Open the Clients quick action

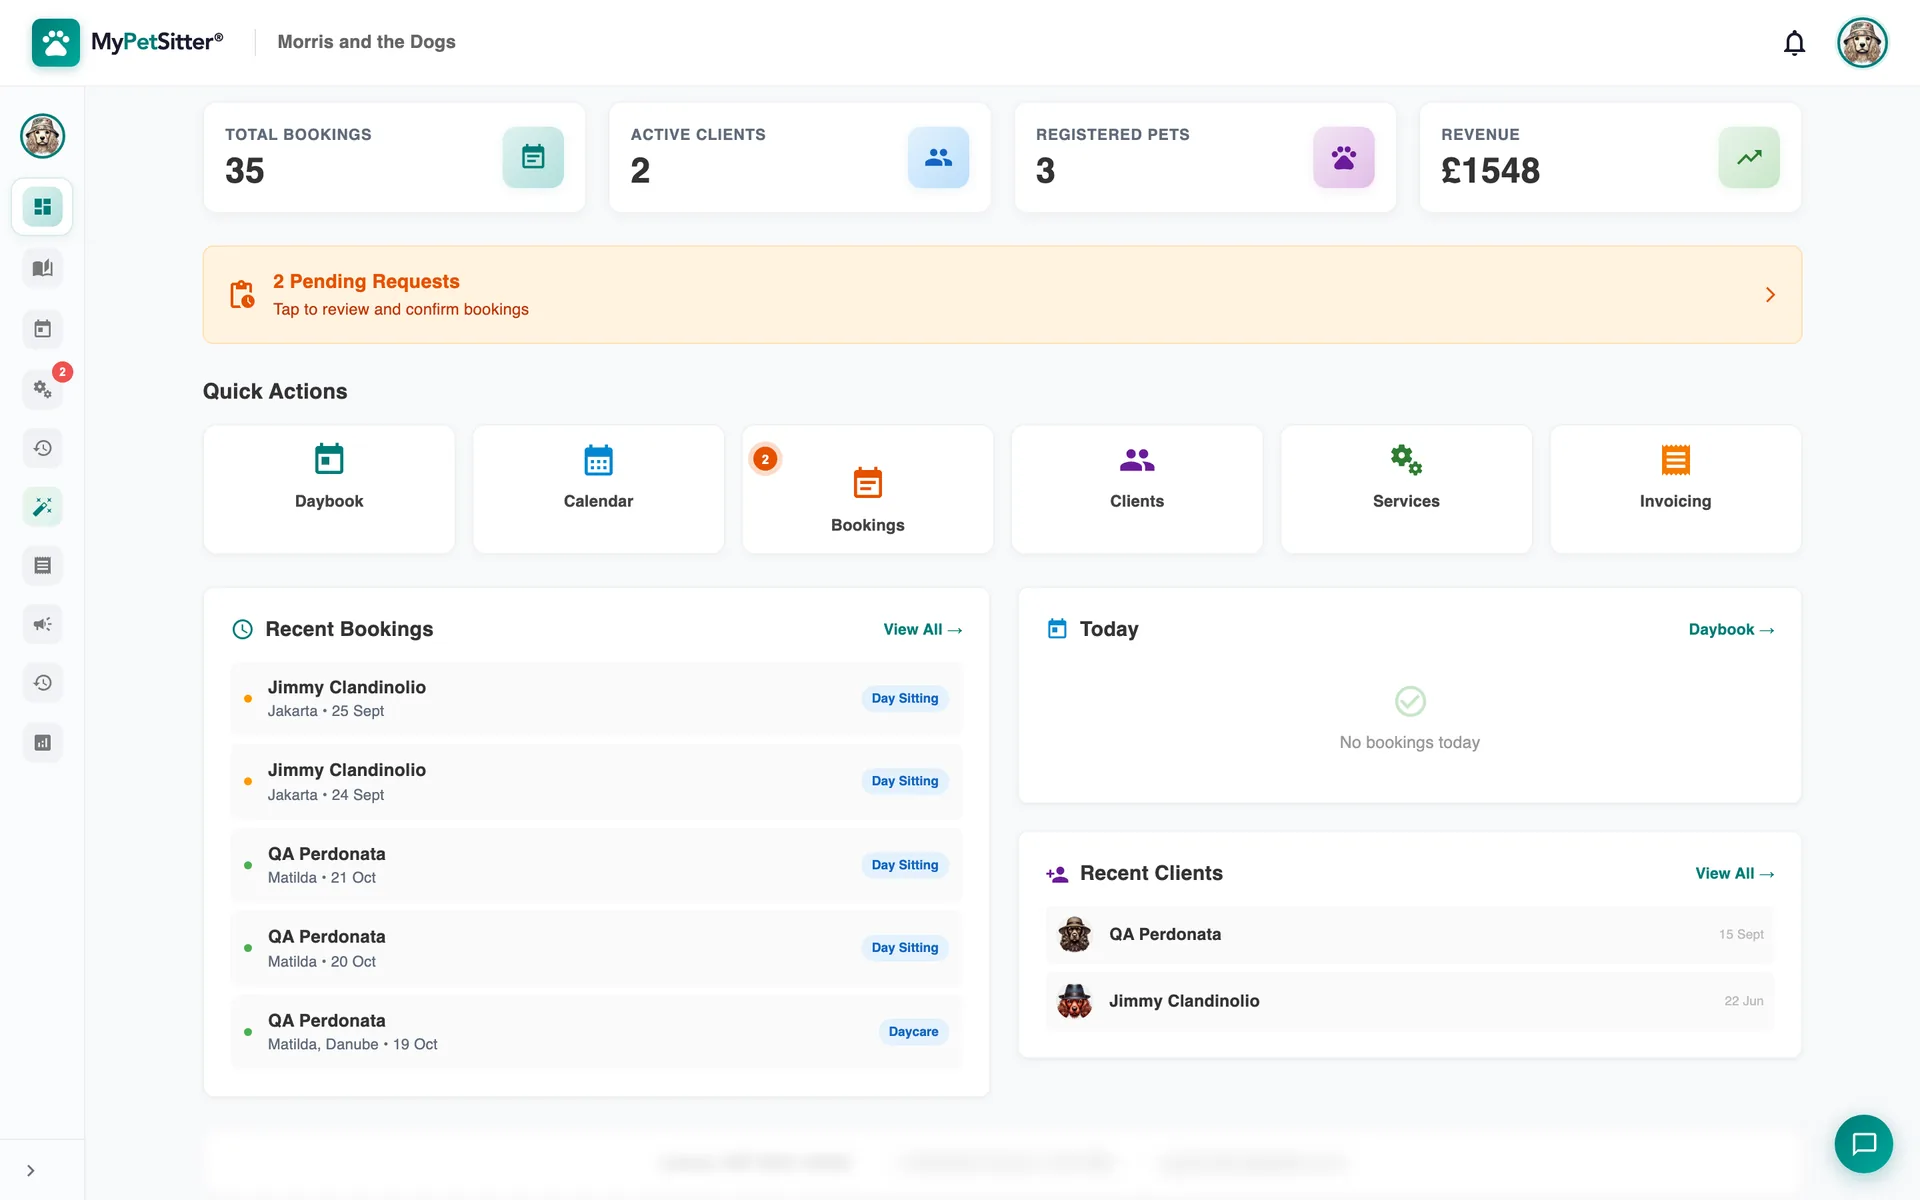coord(1137,489)
